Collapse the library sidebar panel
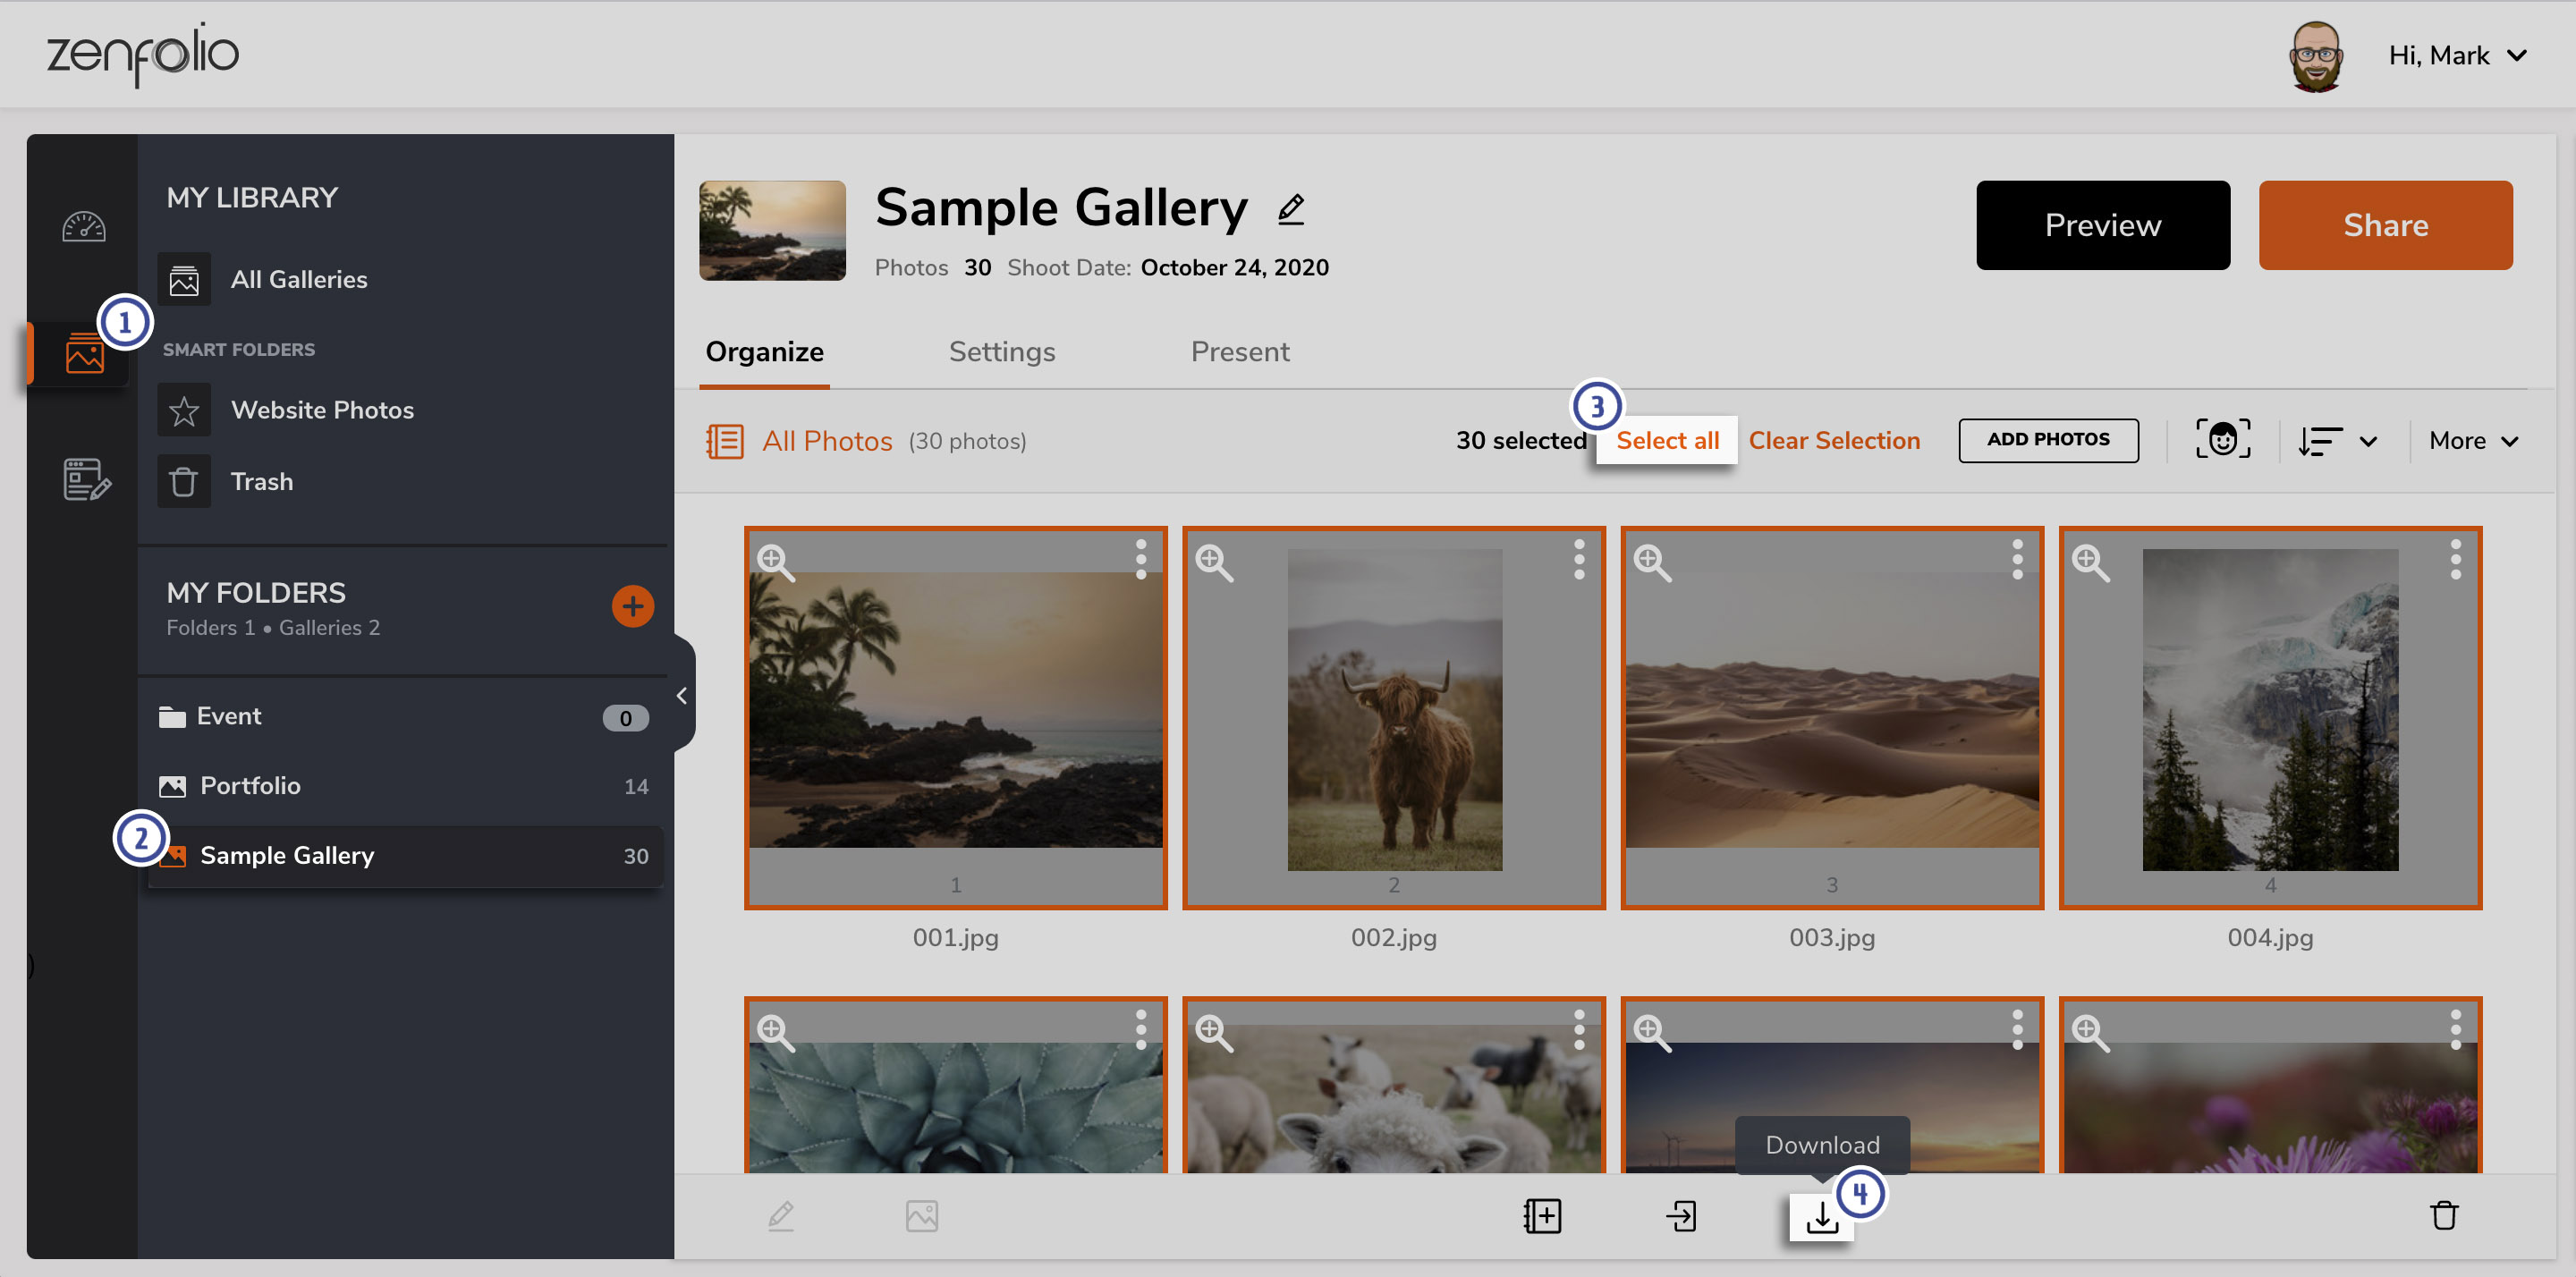2576x1277 pixels. tap(682, 695)
